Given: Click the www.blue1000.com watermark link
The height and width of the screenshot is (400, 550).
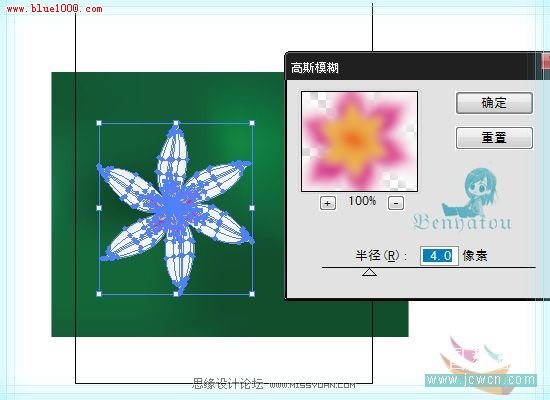Looking at the screenshot, I should [x=55, y=8].
